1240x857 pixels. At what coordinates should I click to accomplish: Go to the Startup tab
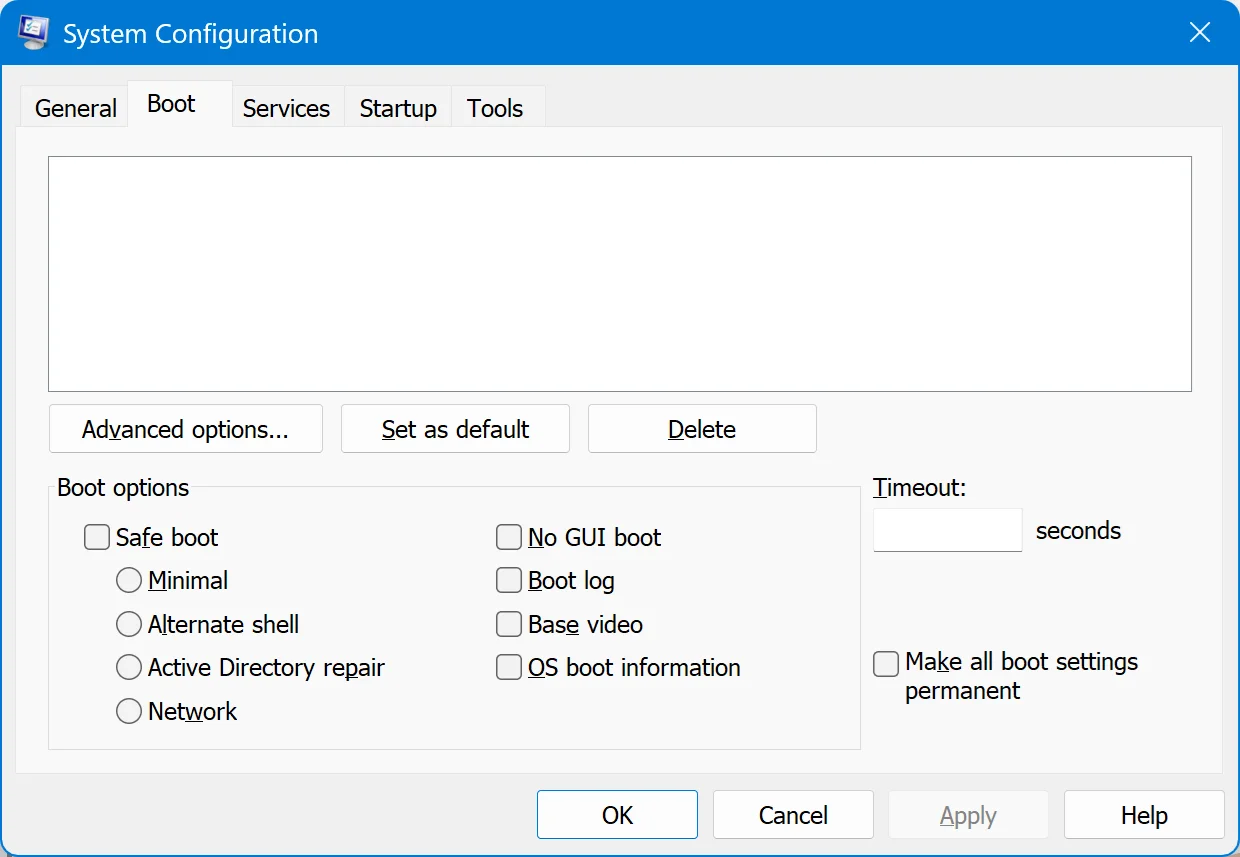(398, 108)
